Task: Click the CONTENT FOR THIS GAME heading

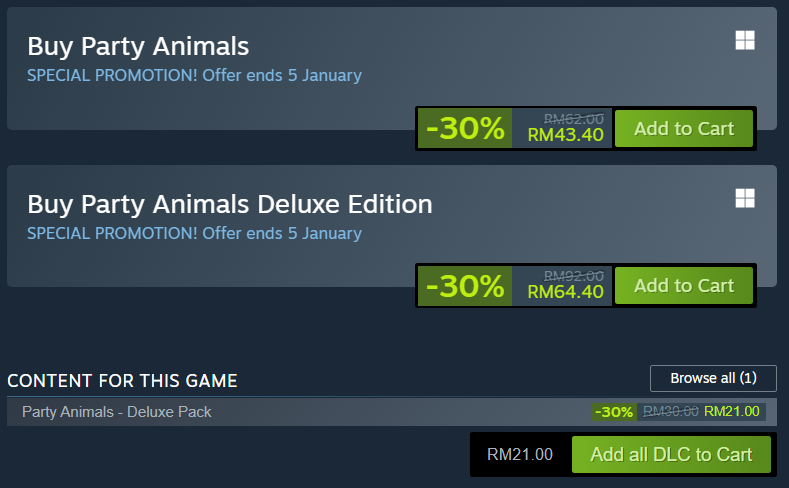Action: tap(122, 381)
